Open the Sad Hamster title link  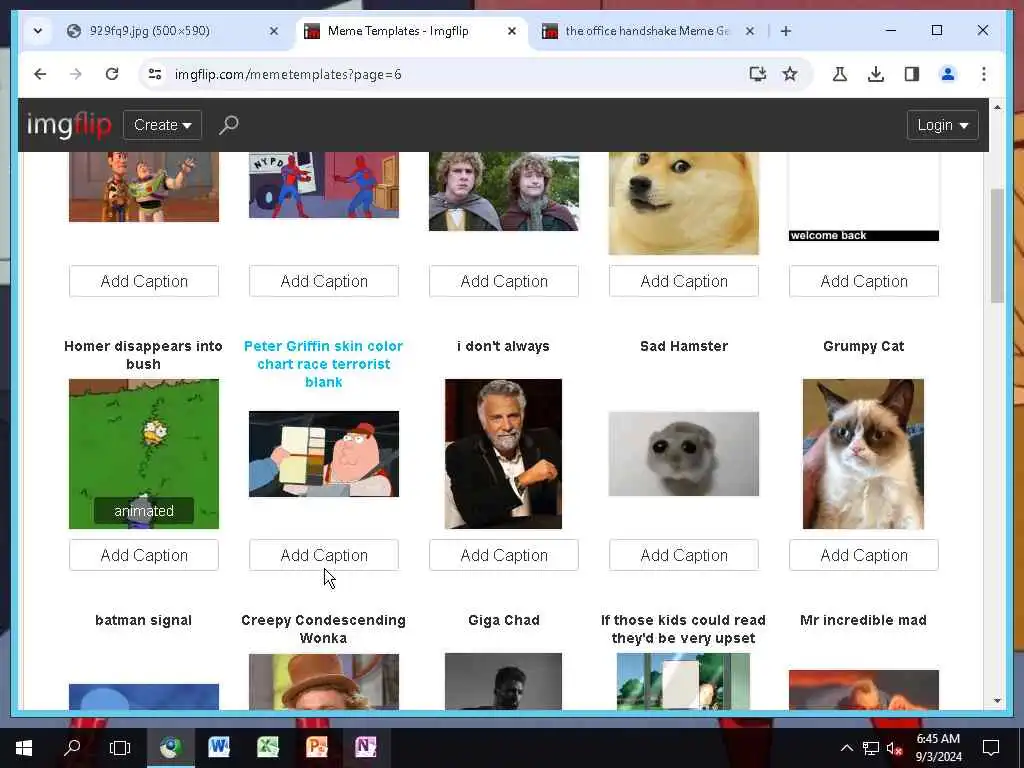[x=684, y=346]
